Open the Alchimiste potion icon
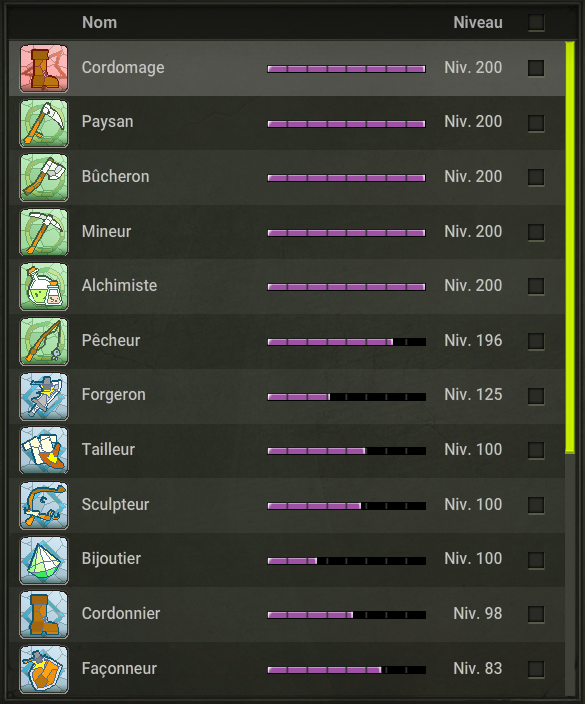 [x=44, y=287]
